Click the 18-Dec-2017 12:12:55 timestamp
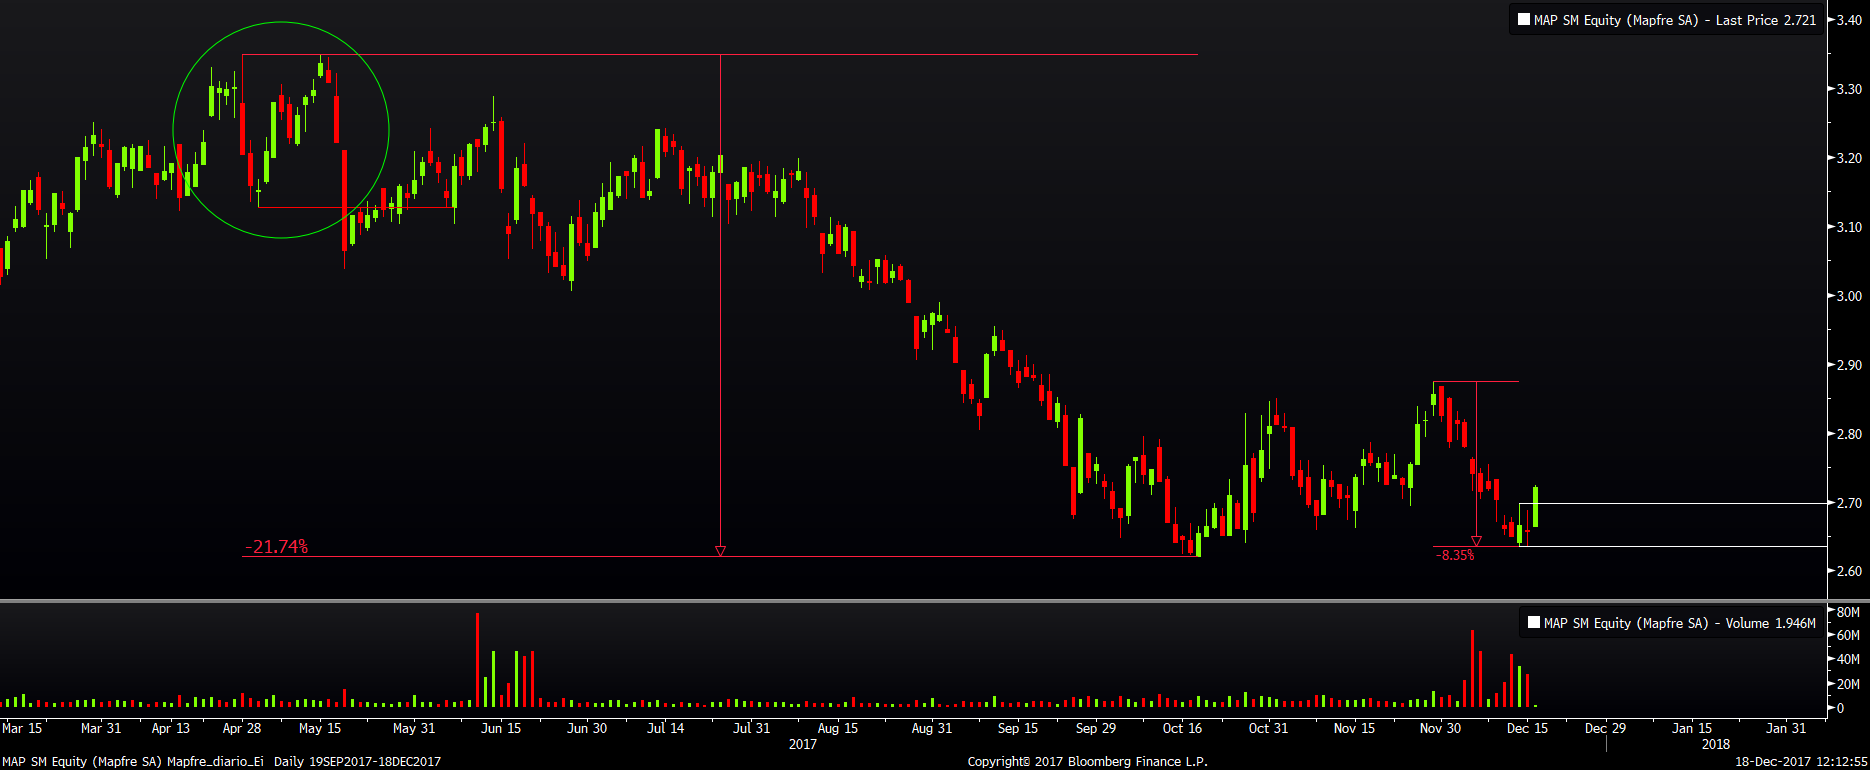This screenshot has height=770, width=1870. (x=1801, y=762)
